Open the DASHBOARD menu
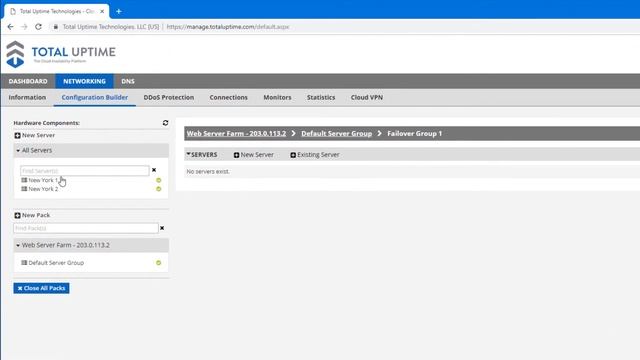640x360 pixels. coord(28,81)
